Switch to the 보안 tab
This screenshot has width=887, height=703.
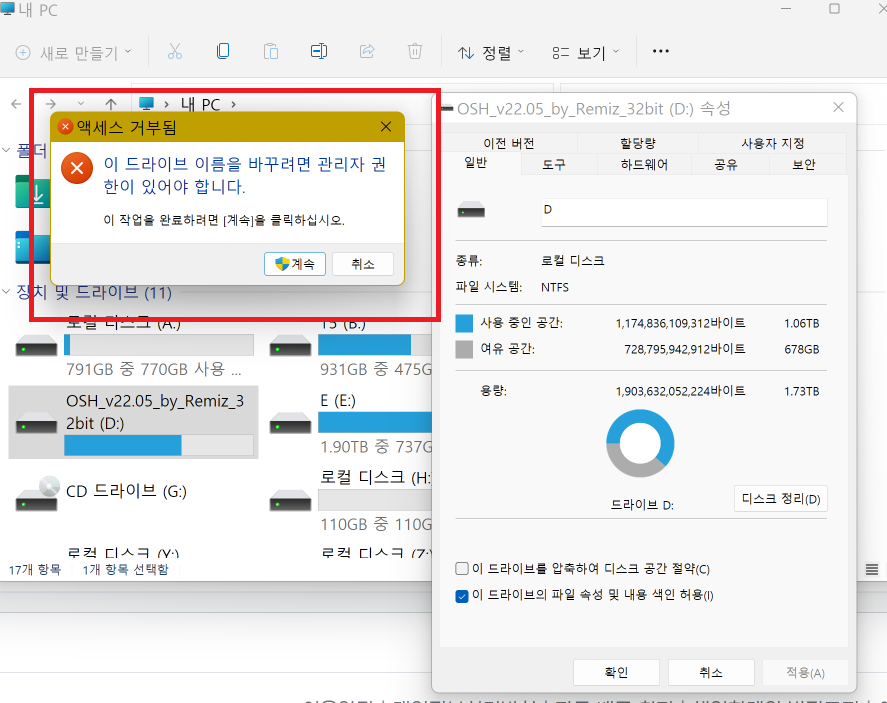click(x=803, y=165)
